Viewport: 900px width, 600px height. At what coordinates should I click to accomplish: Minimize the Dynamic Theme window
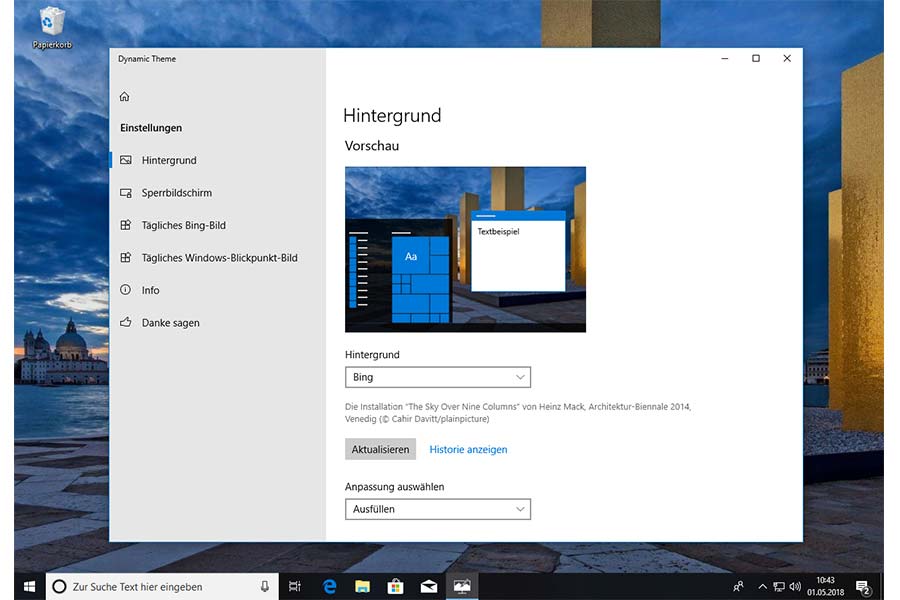coord(725,59)
